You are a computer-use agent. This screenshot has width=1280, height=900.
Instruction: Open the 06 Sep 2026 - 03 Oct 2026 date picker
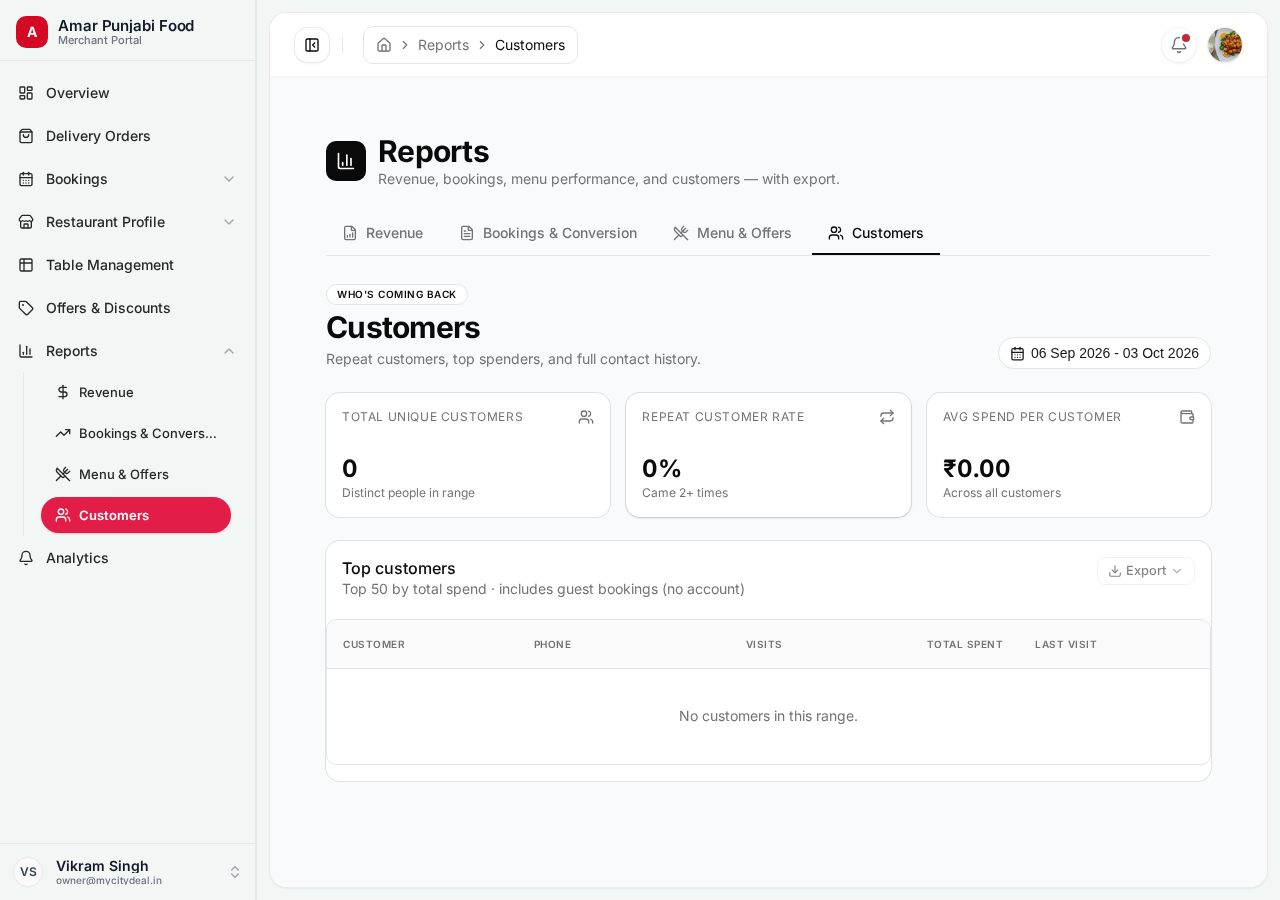(x=1104, y=353)
